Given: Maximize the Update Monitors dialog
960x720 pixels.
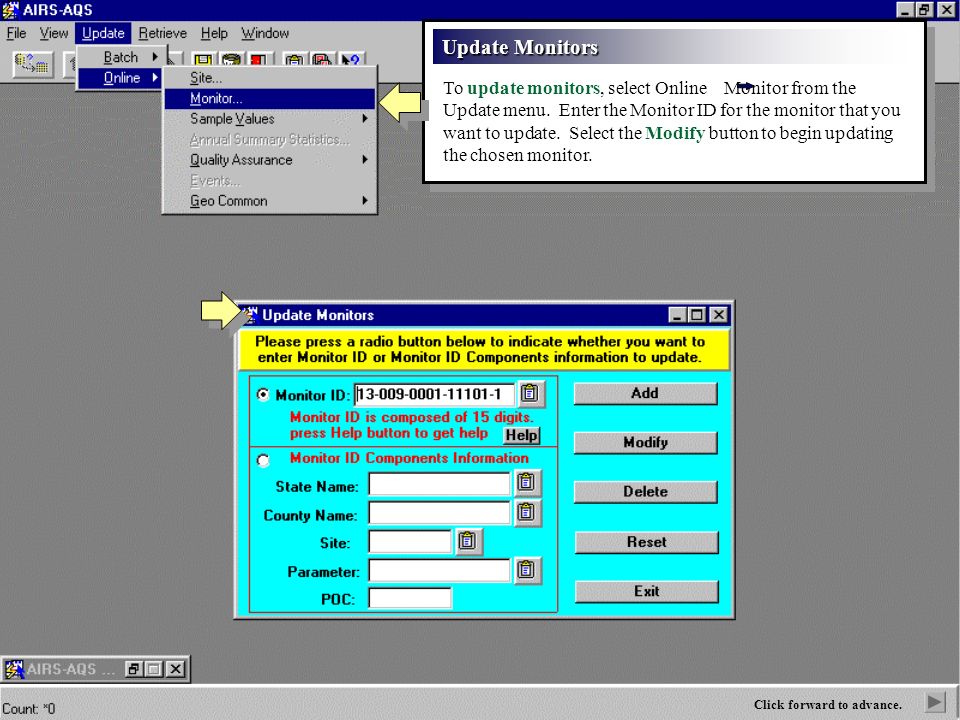Looking at the screenshot, I should pos(697,315).
